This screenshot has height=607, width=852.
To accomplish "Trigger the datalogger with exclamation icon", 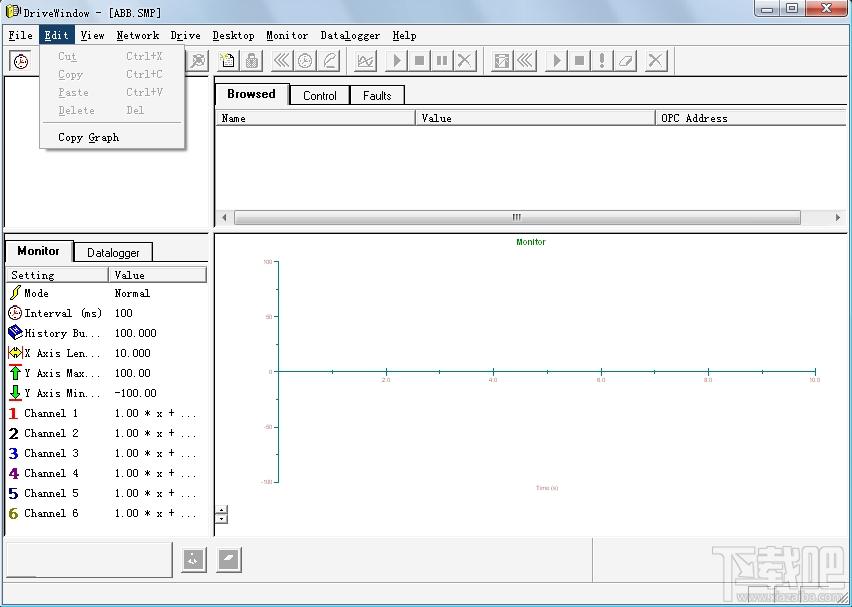I will coord(602,60).
